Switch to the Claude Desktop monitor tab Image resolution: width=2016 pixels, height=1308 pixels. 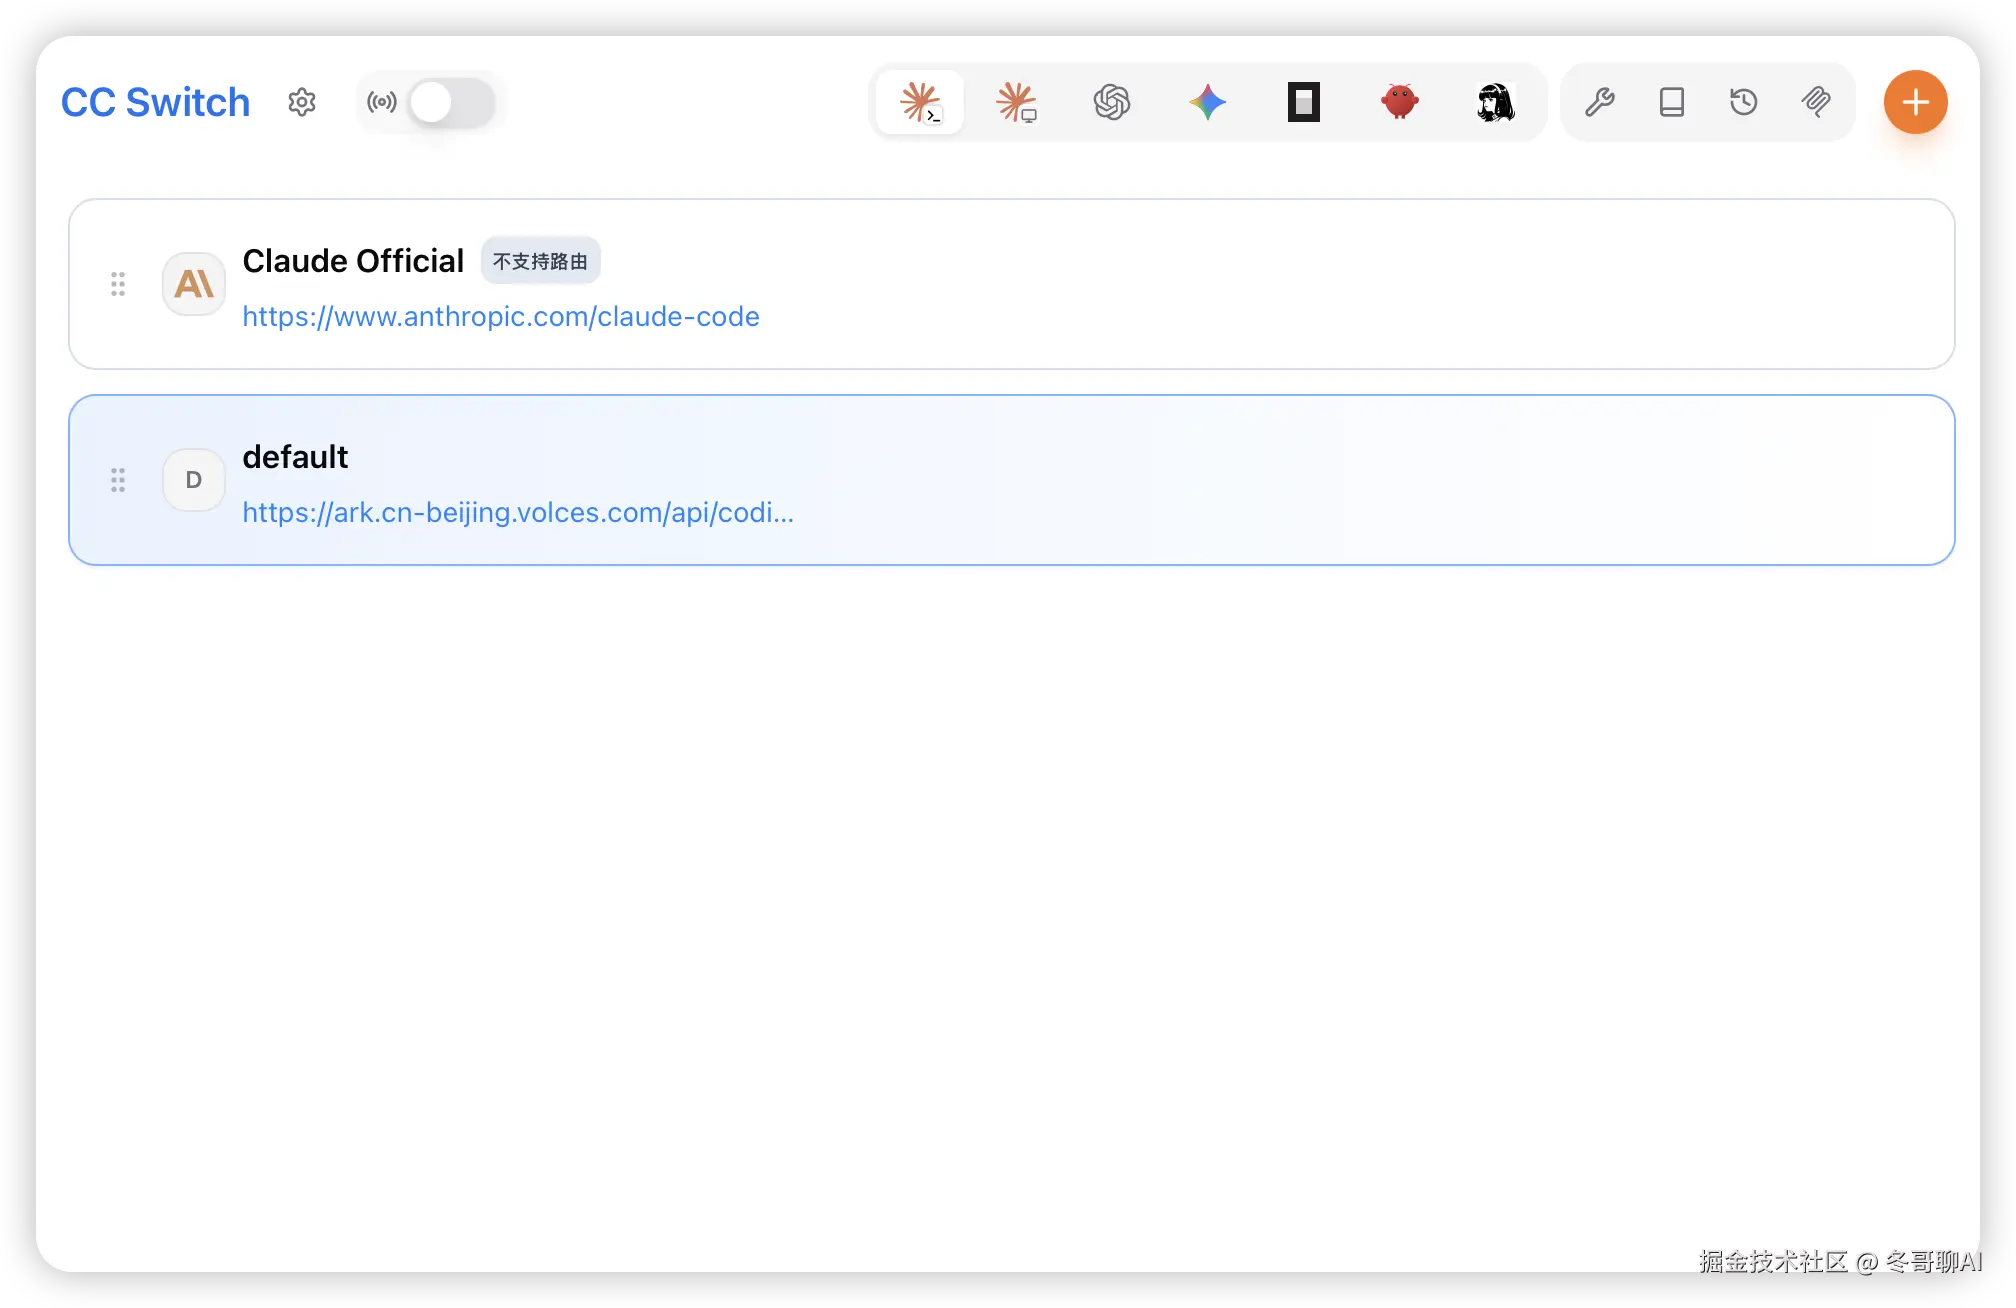coord(1016,102)
